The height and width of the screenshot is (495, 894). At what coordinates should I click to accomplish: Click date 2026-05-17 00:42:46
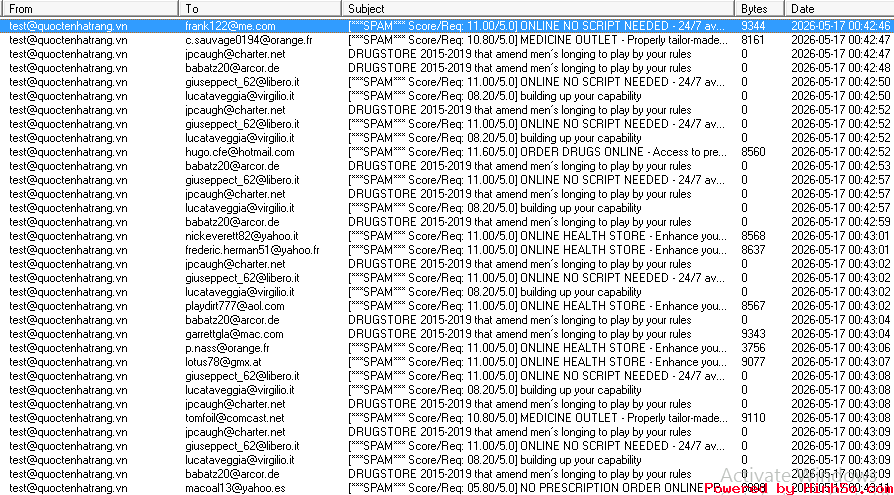click(x=840, y=26)
